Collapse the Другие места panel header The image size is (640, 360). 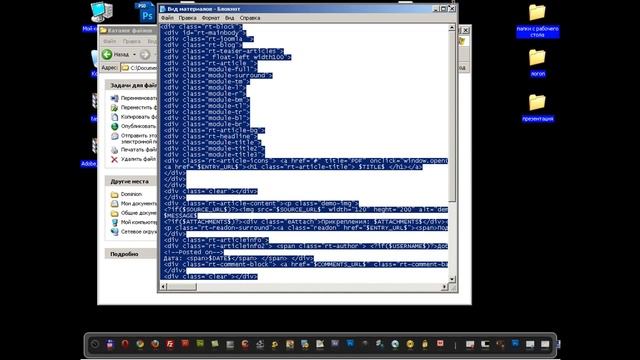[131, 181]
